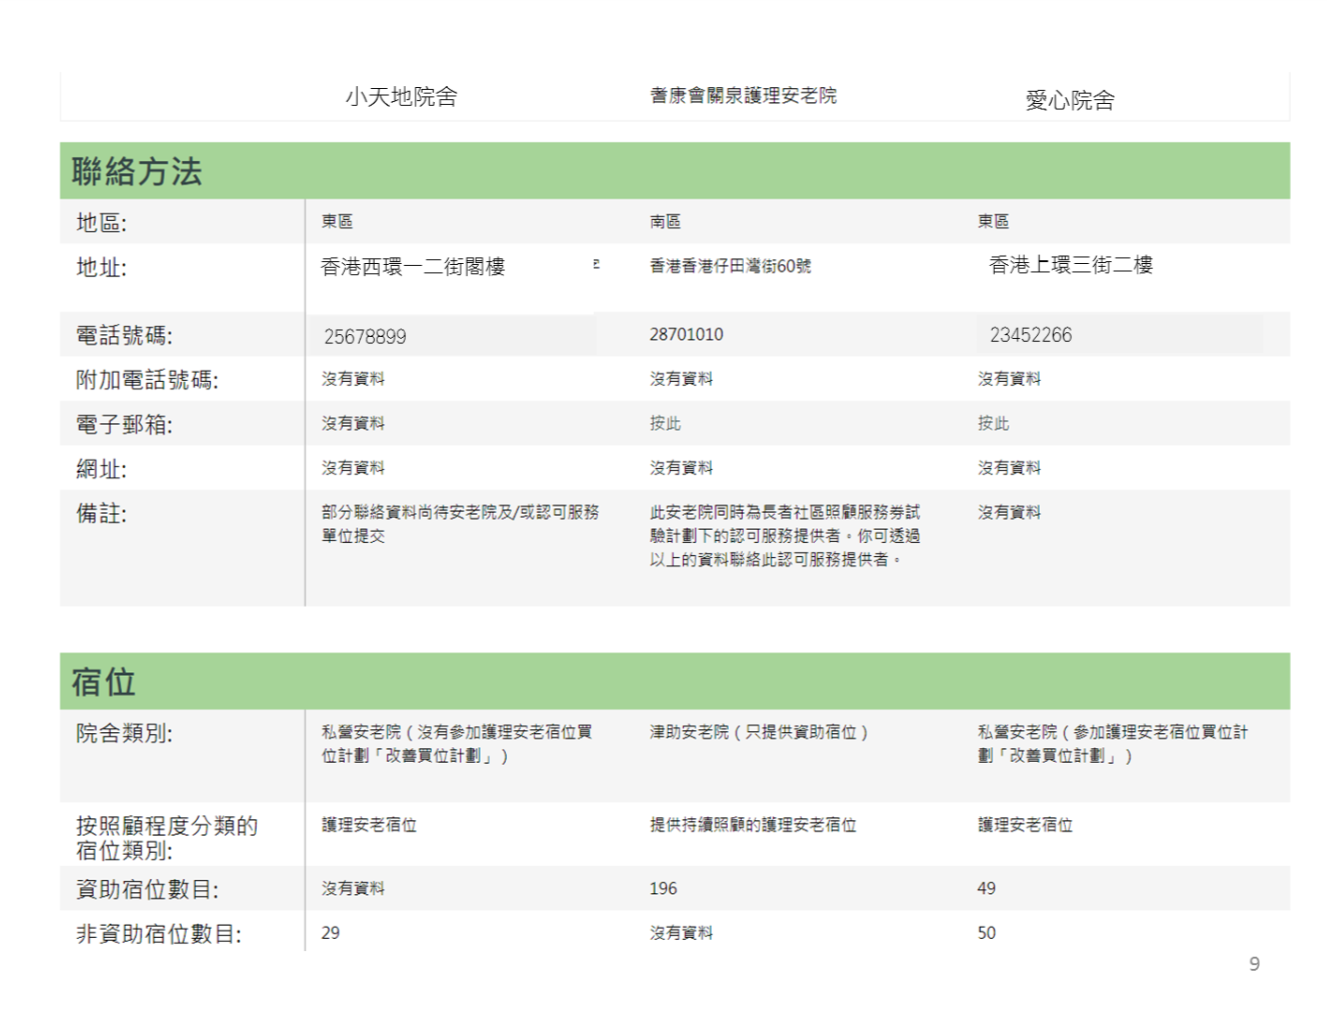This screenshot has height=1011, width=1327.
Task: Select the 非資助宿位數目 row label
Action: [158, 934]
